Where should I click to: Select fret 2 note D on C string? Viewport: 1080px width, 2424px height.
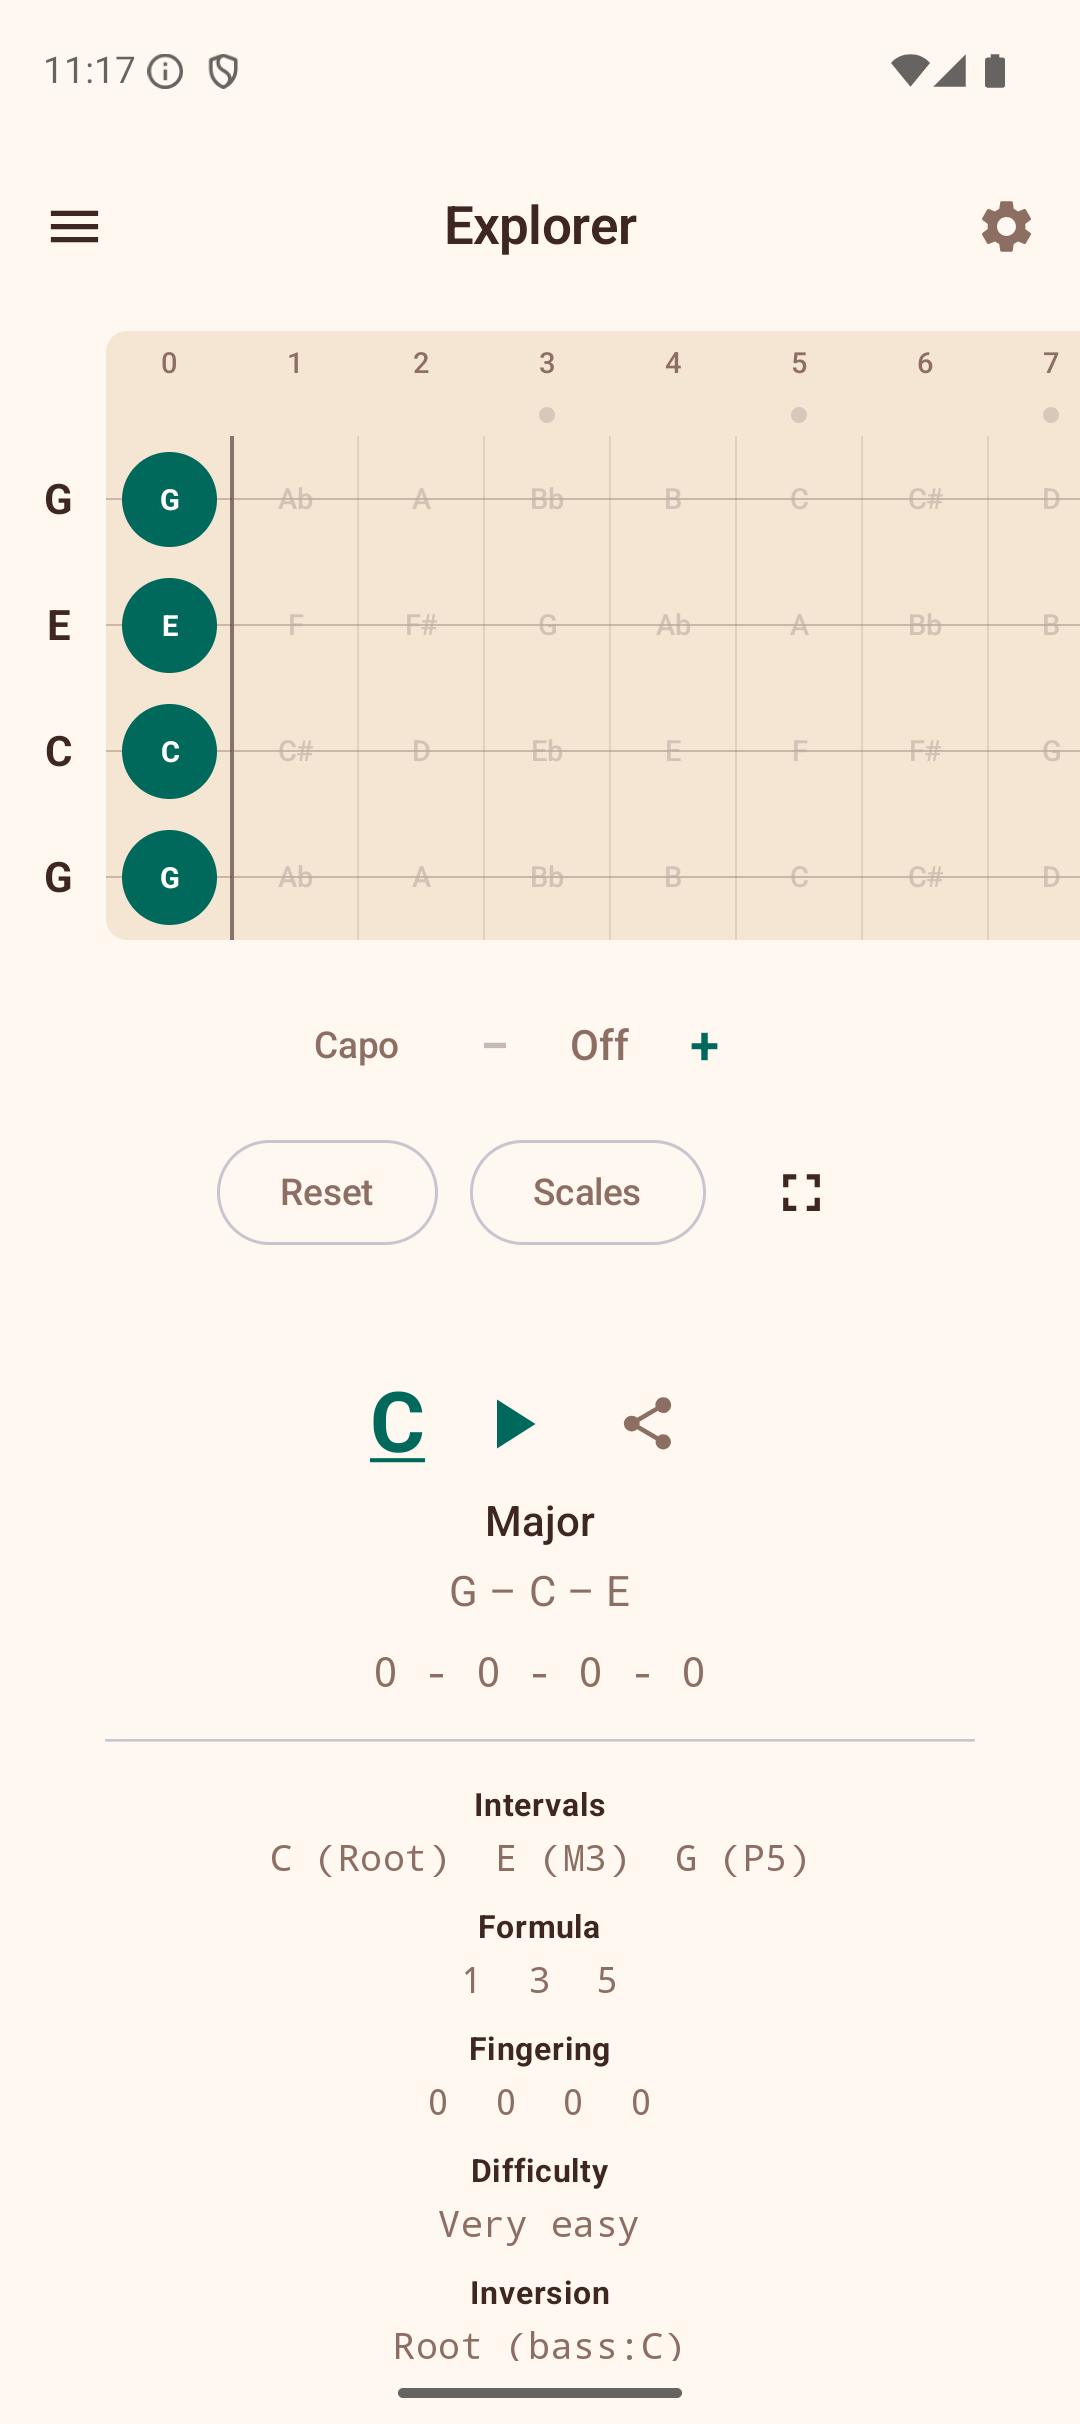point(421,752)
